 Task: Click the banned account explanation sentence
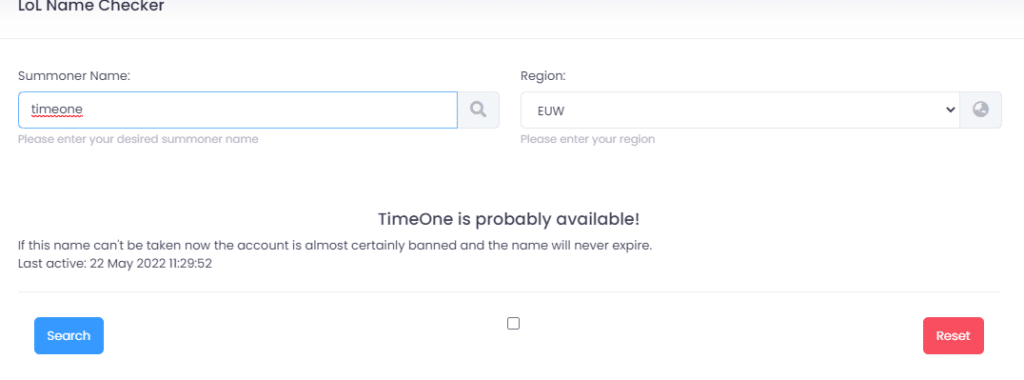tap(335, 246)
